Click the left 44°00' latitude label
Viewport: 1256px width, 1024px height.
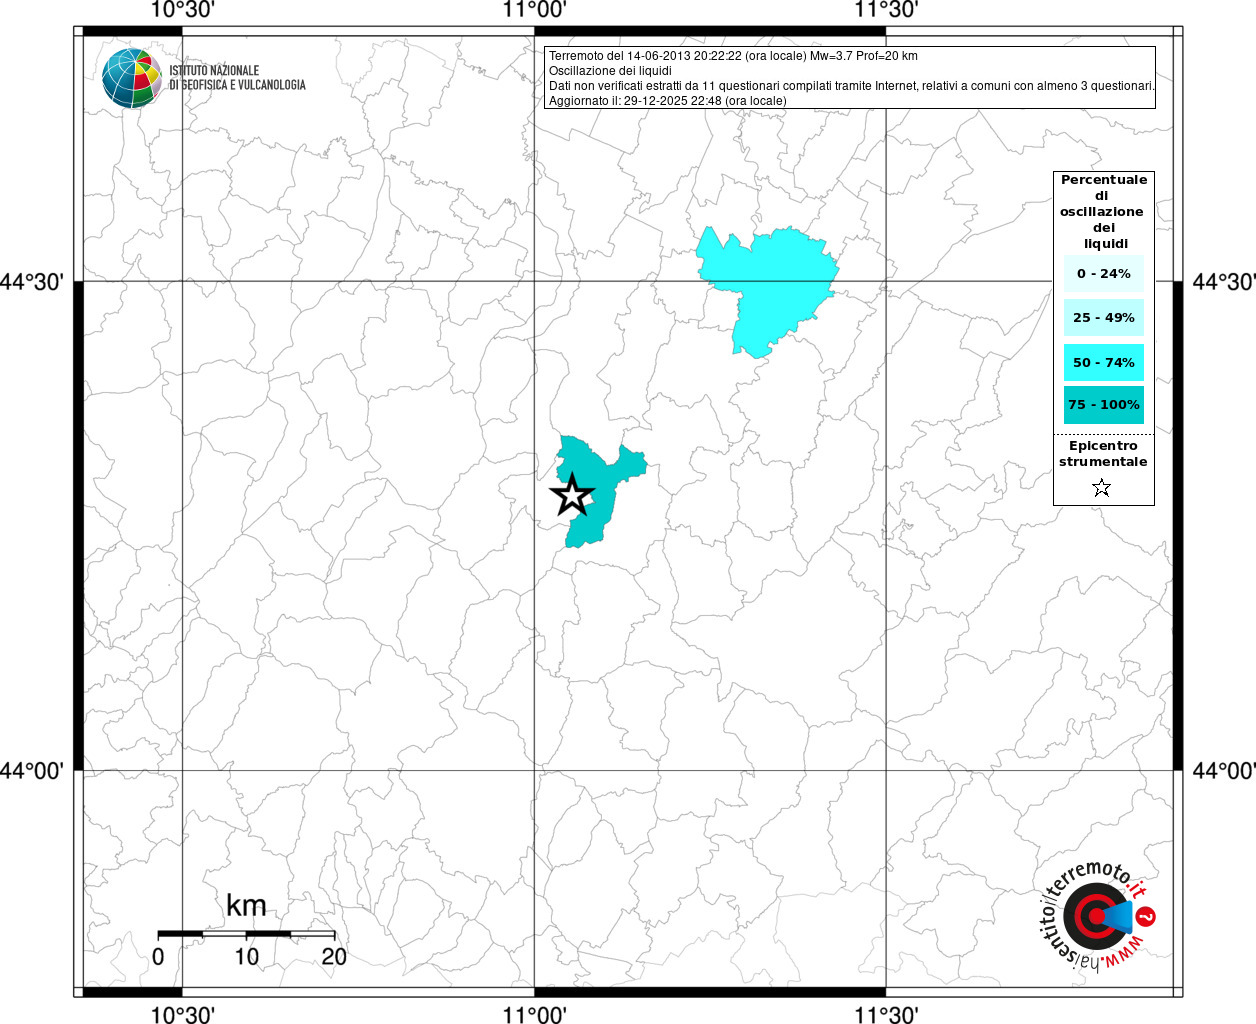32,771
